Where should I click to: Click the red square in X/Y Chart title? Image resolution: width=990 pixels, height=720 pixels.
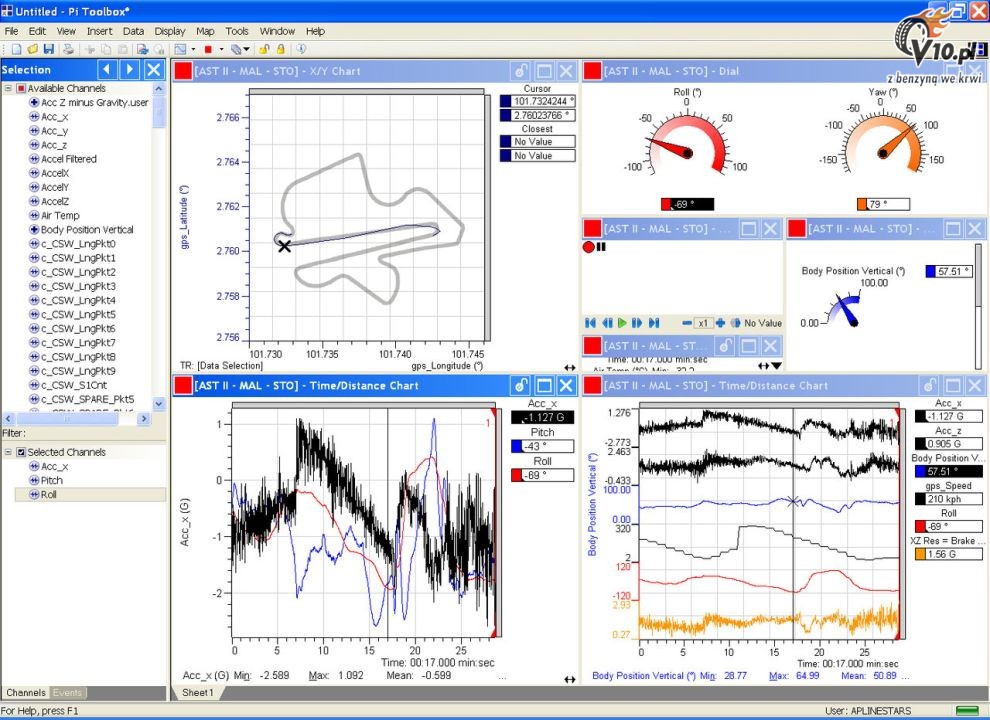[183, 71]
